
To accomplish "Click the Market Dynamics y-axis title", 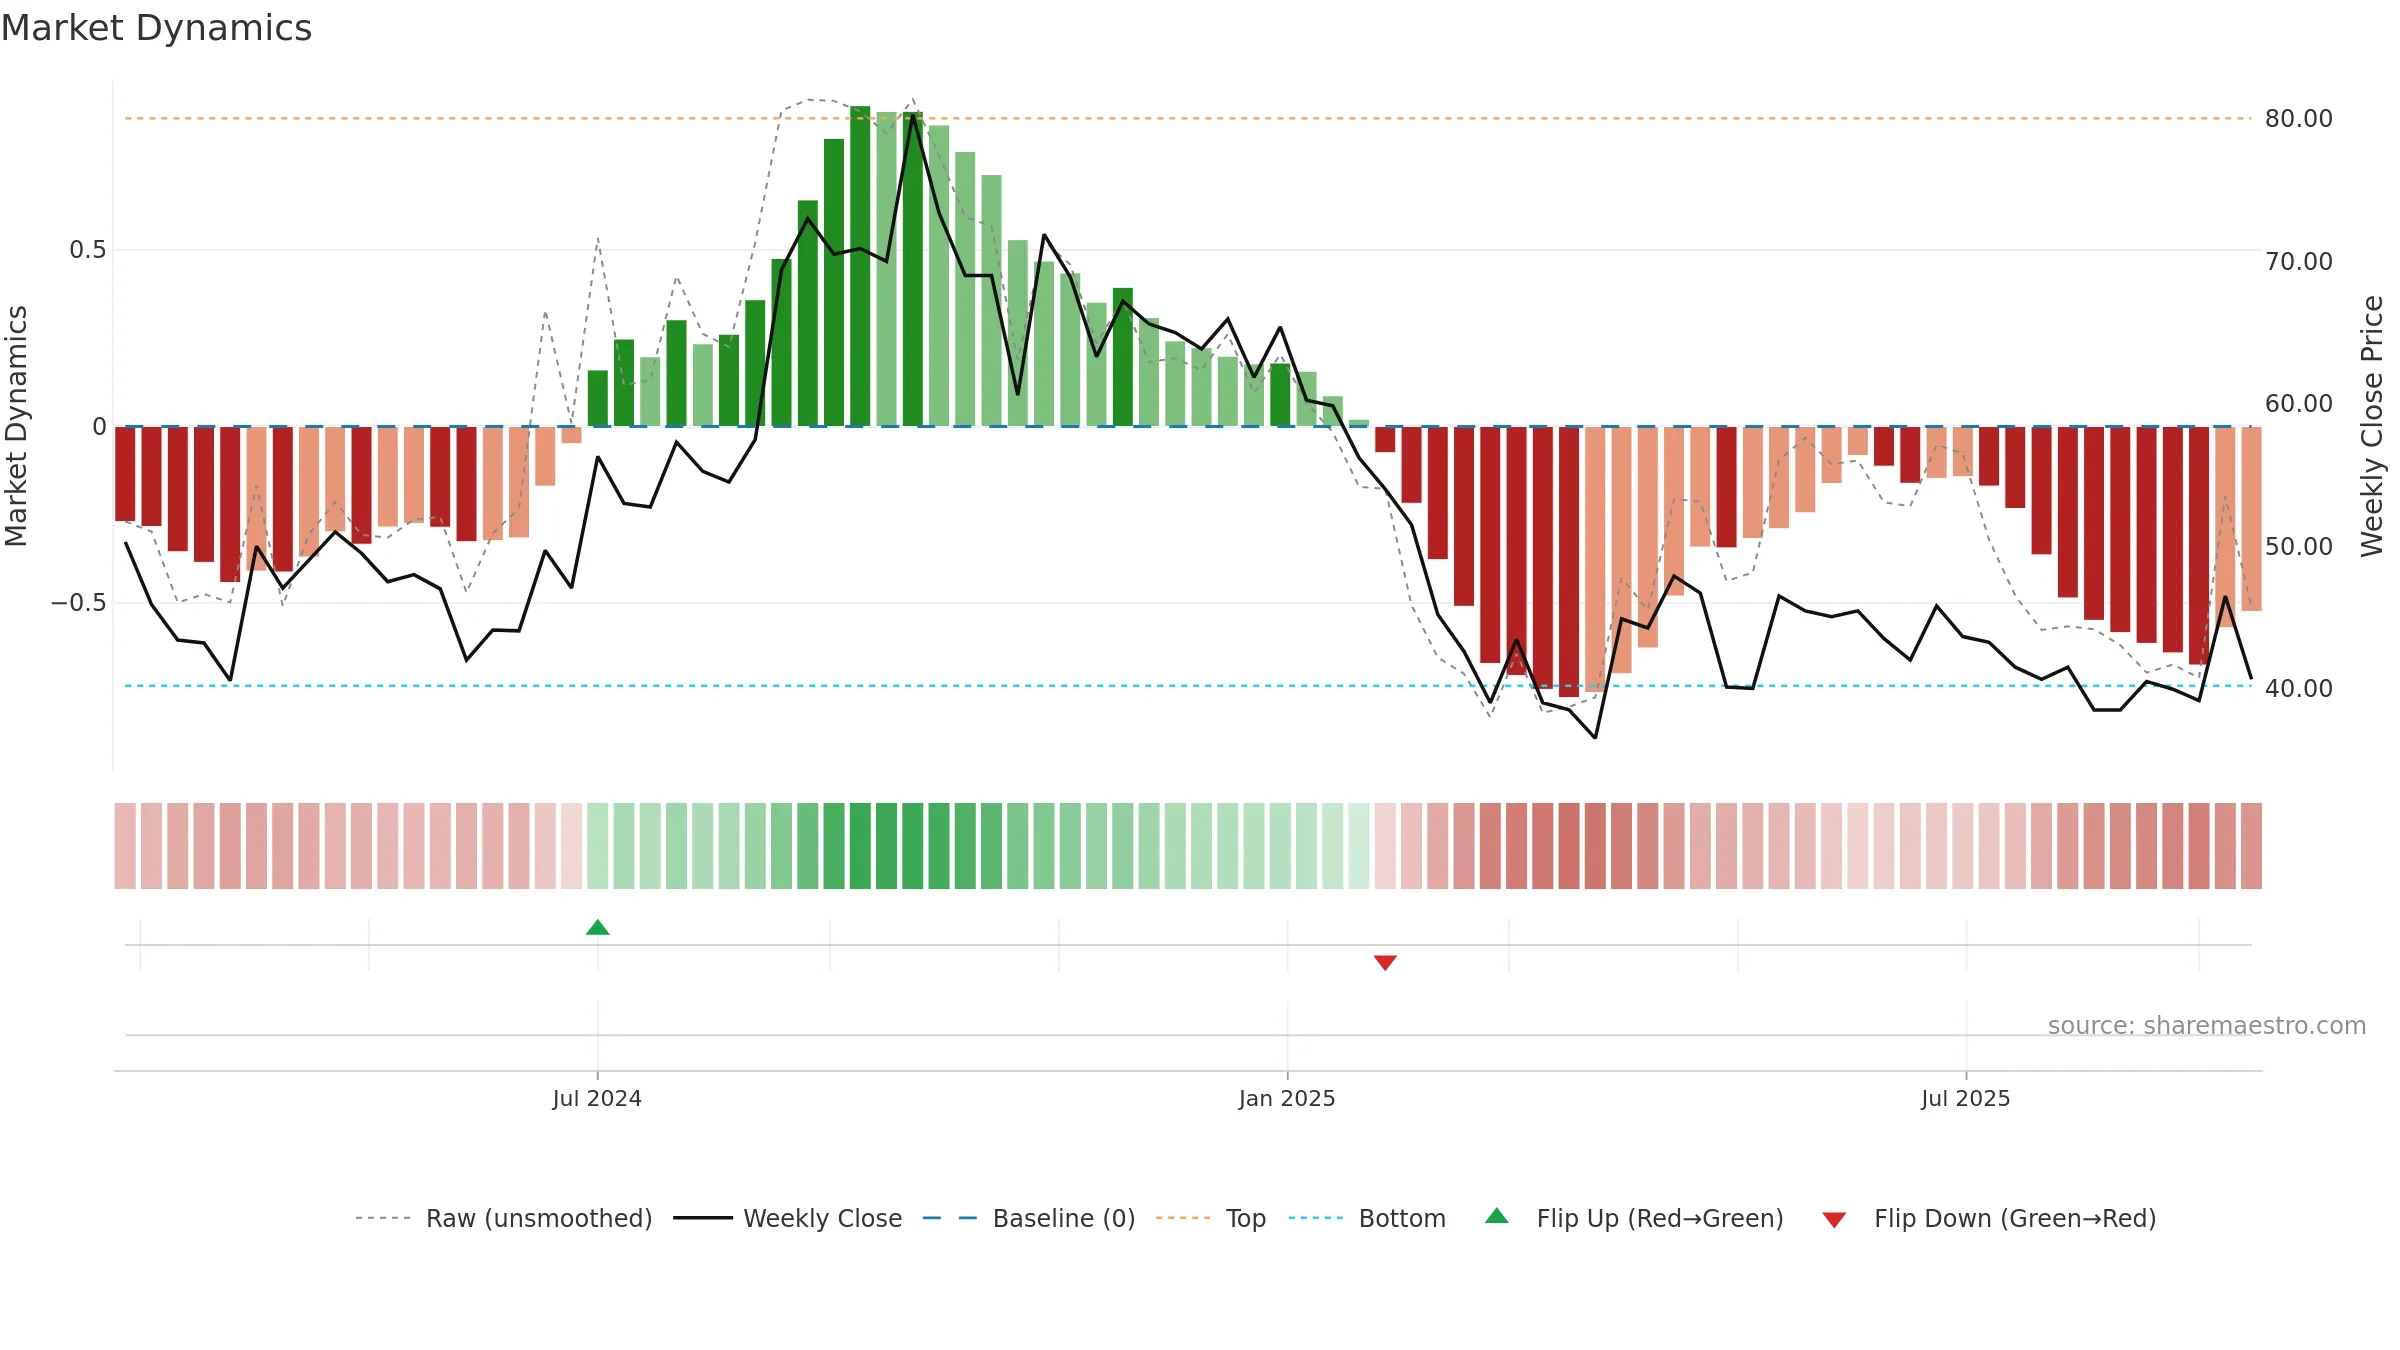I will [16, 426].
